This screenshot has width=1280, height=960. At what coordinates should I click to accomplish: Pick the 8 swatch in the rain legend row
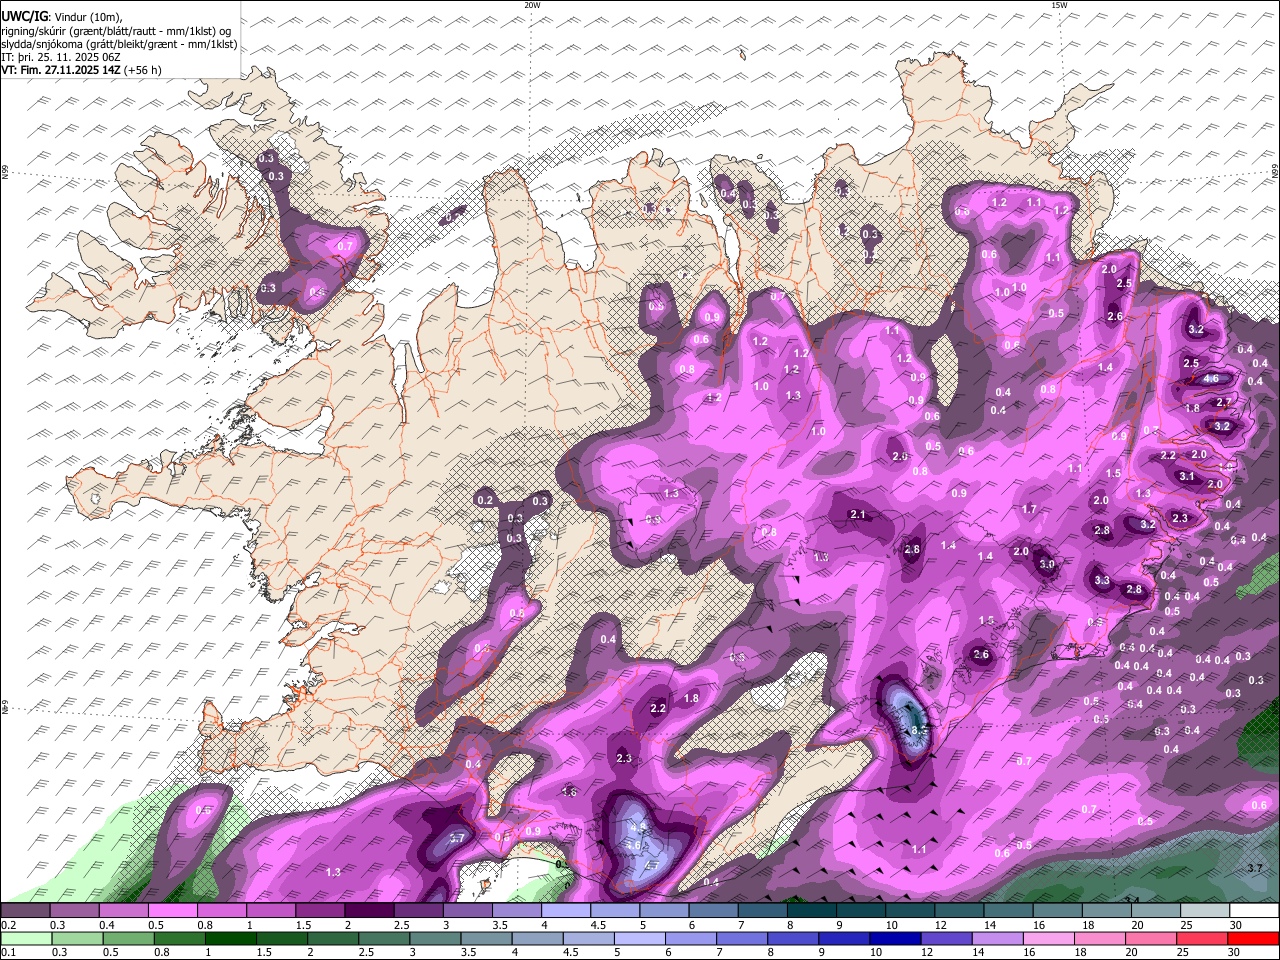tap(793, 938)
